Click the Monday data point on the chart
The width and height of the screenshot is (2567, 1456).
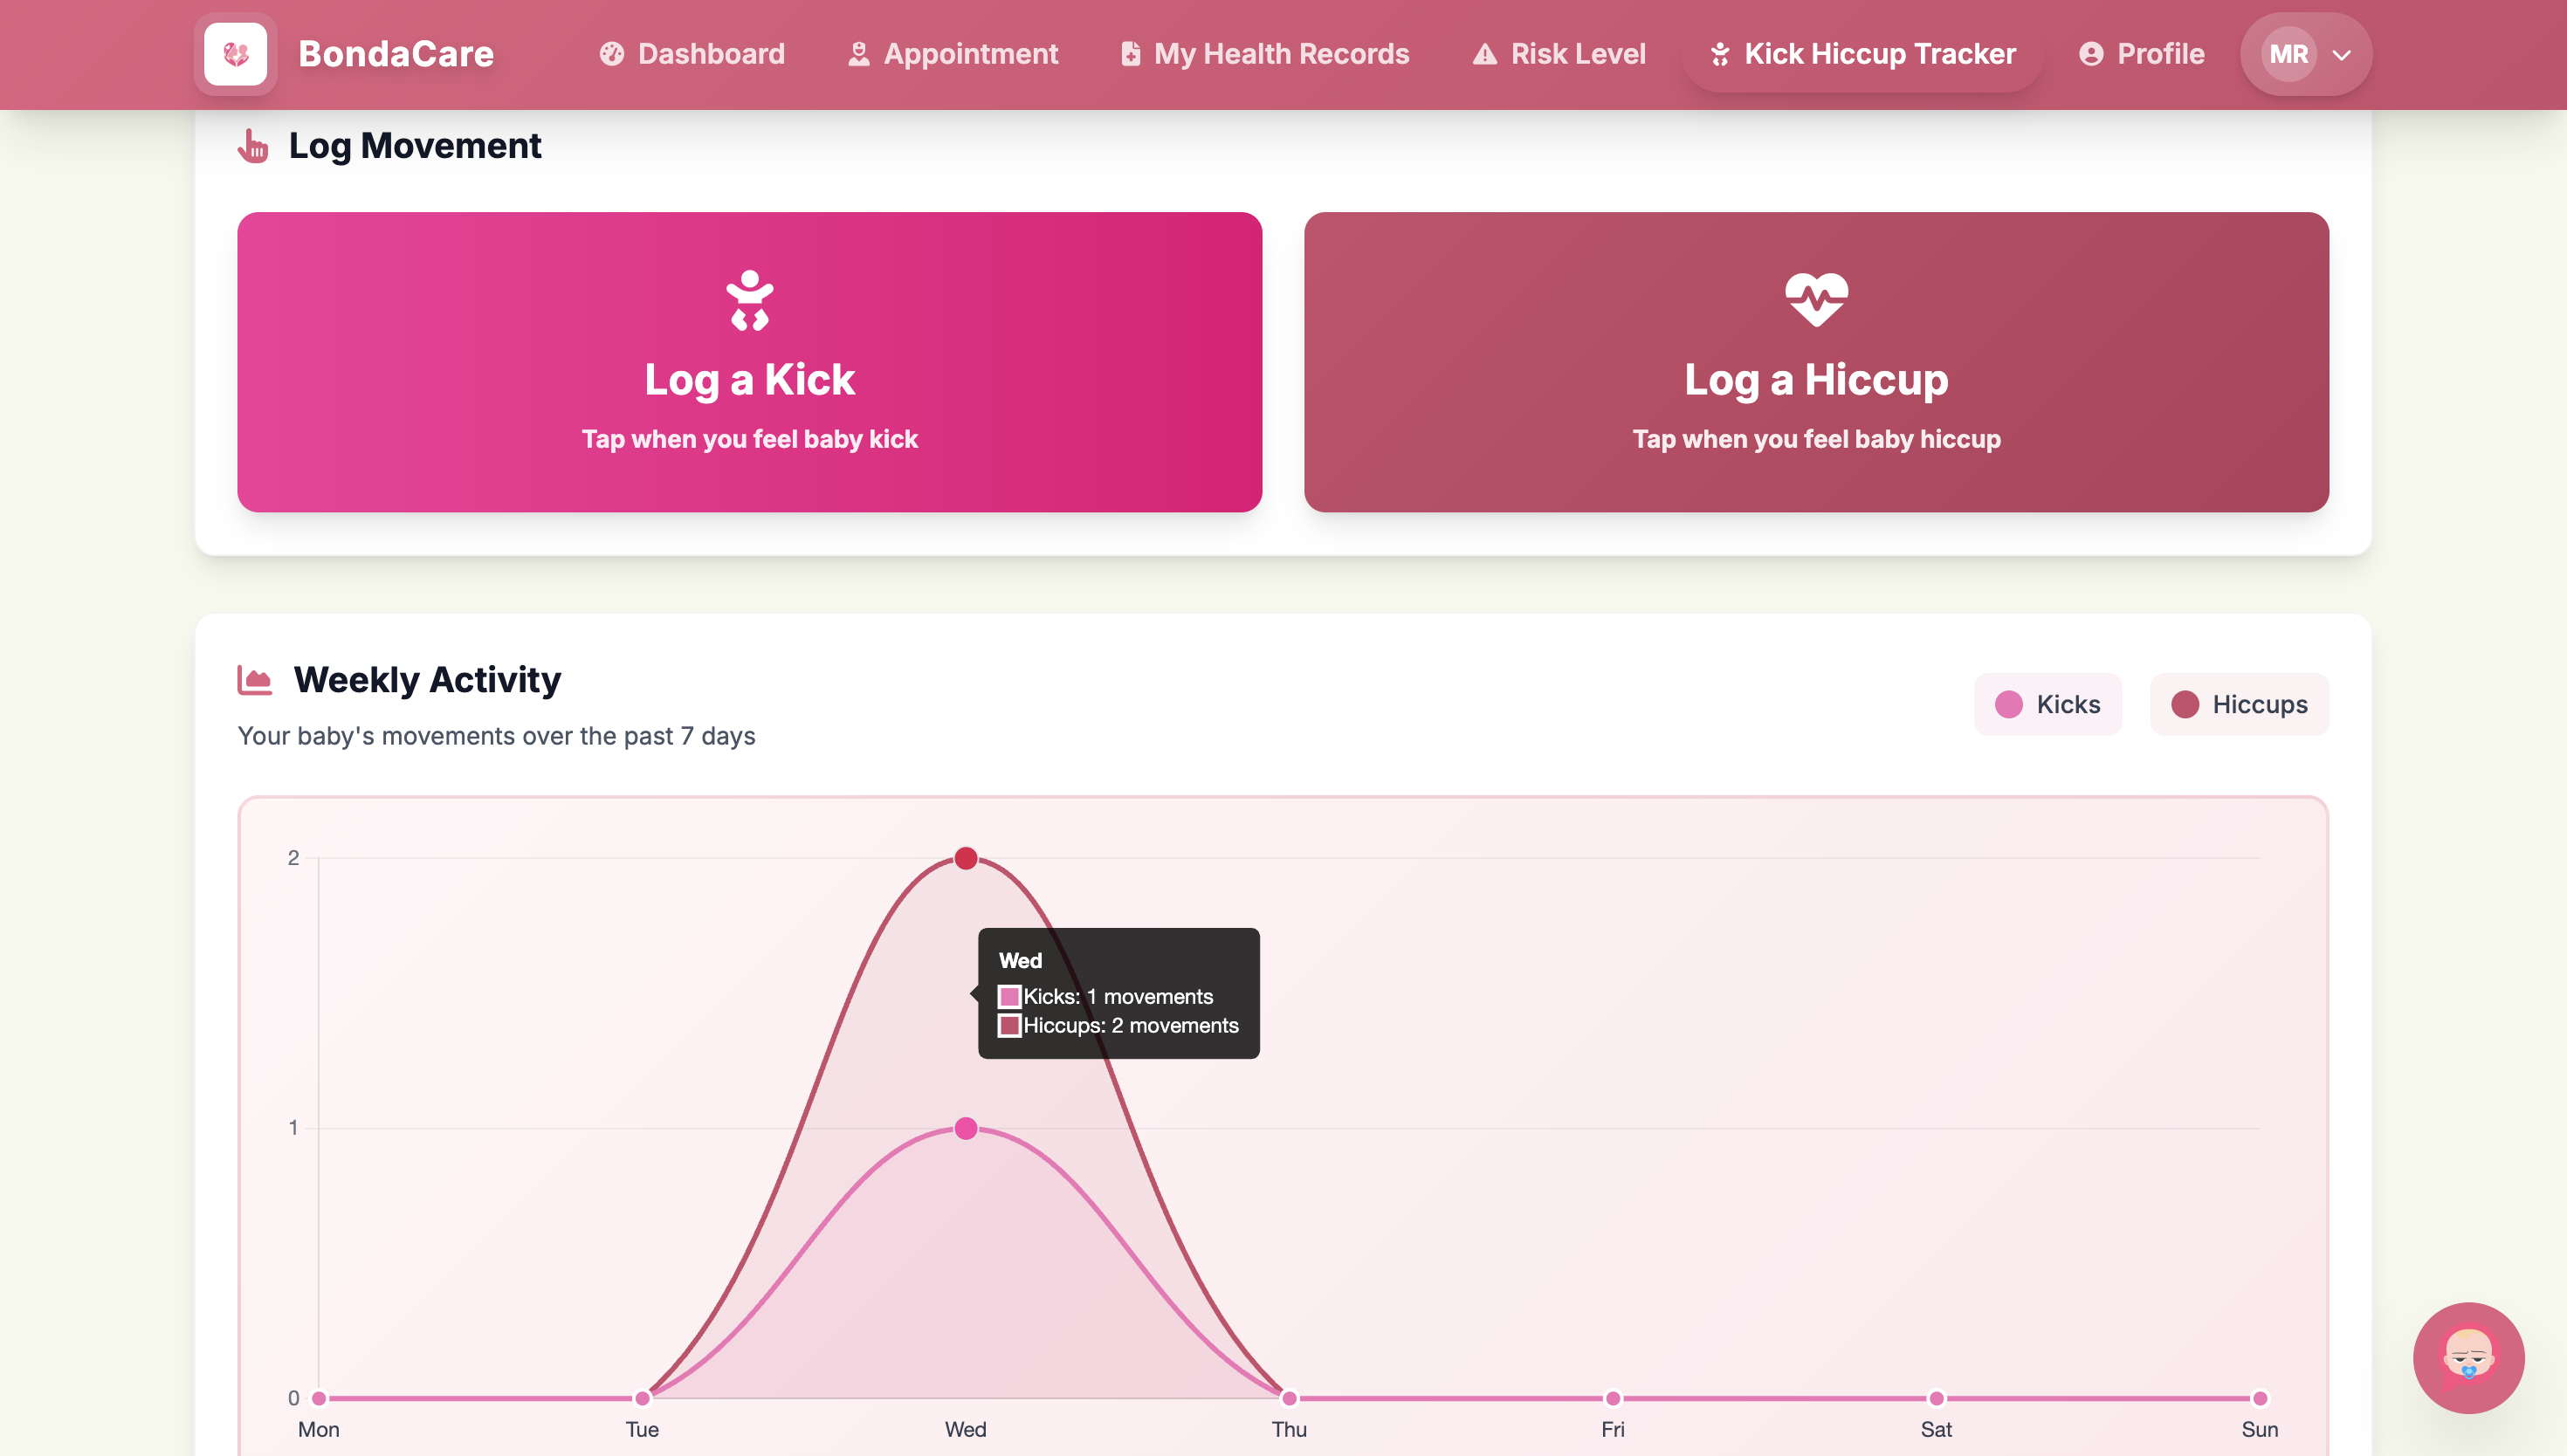[x=319, y=1398]
